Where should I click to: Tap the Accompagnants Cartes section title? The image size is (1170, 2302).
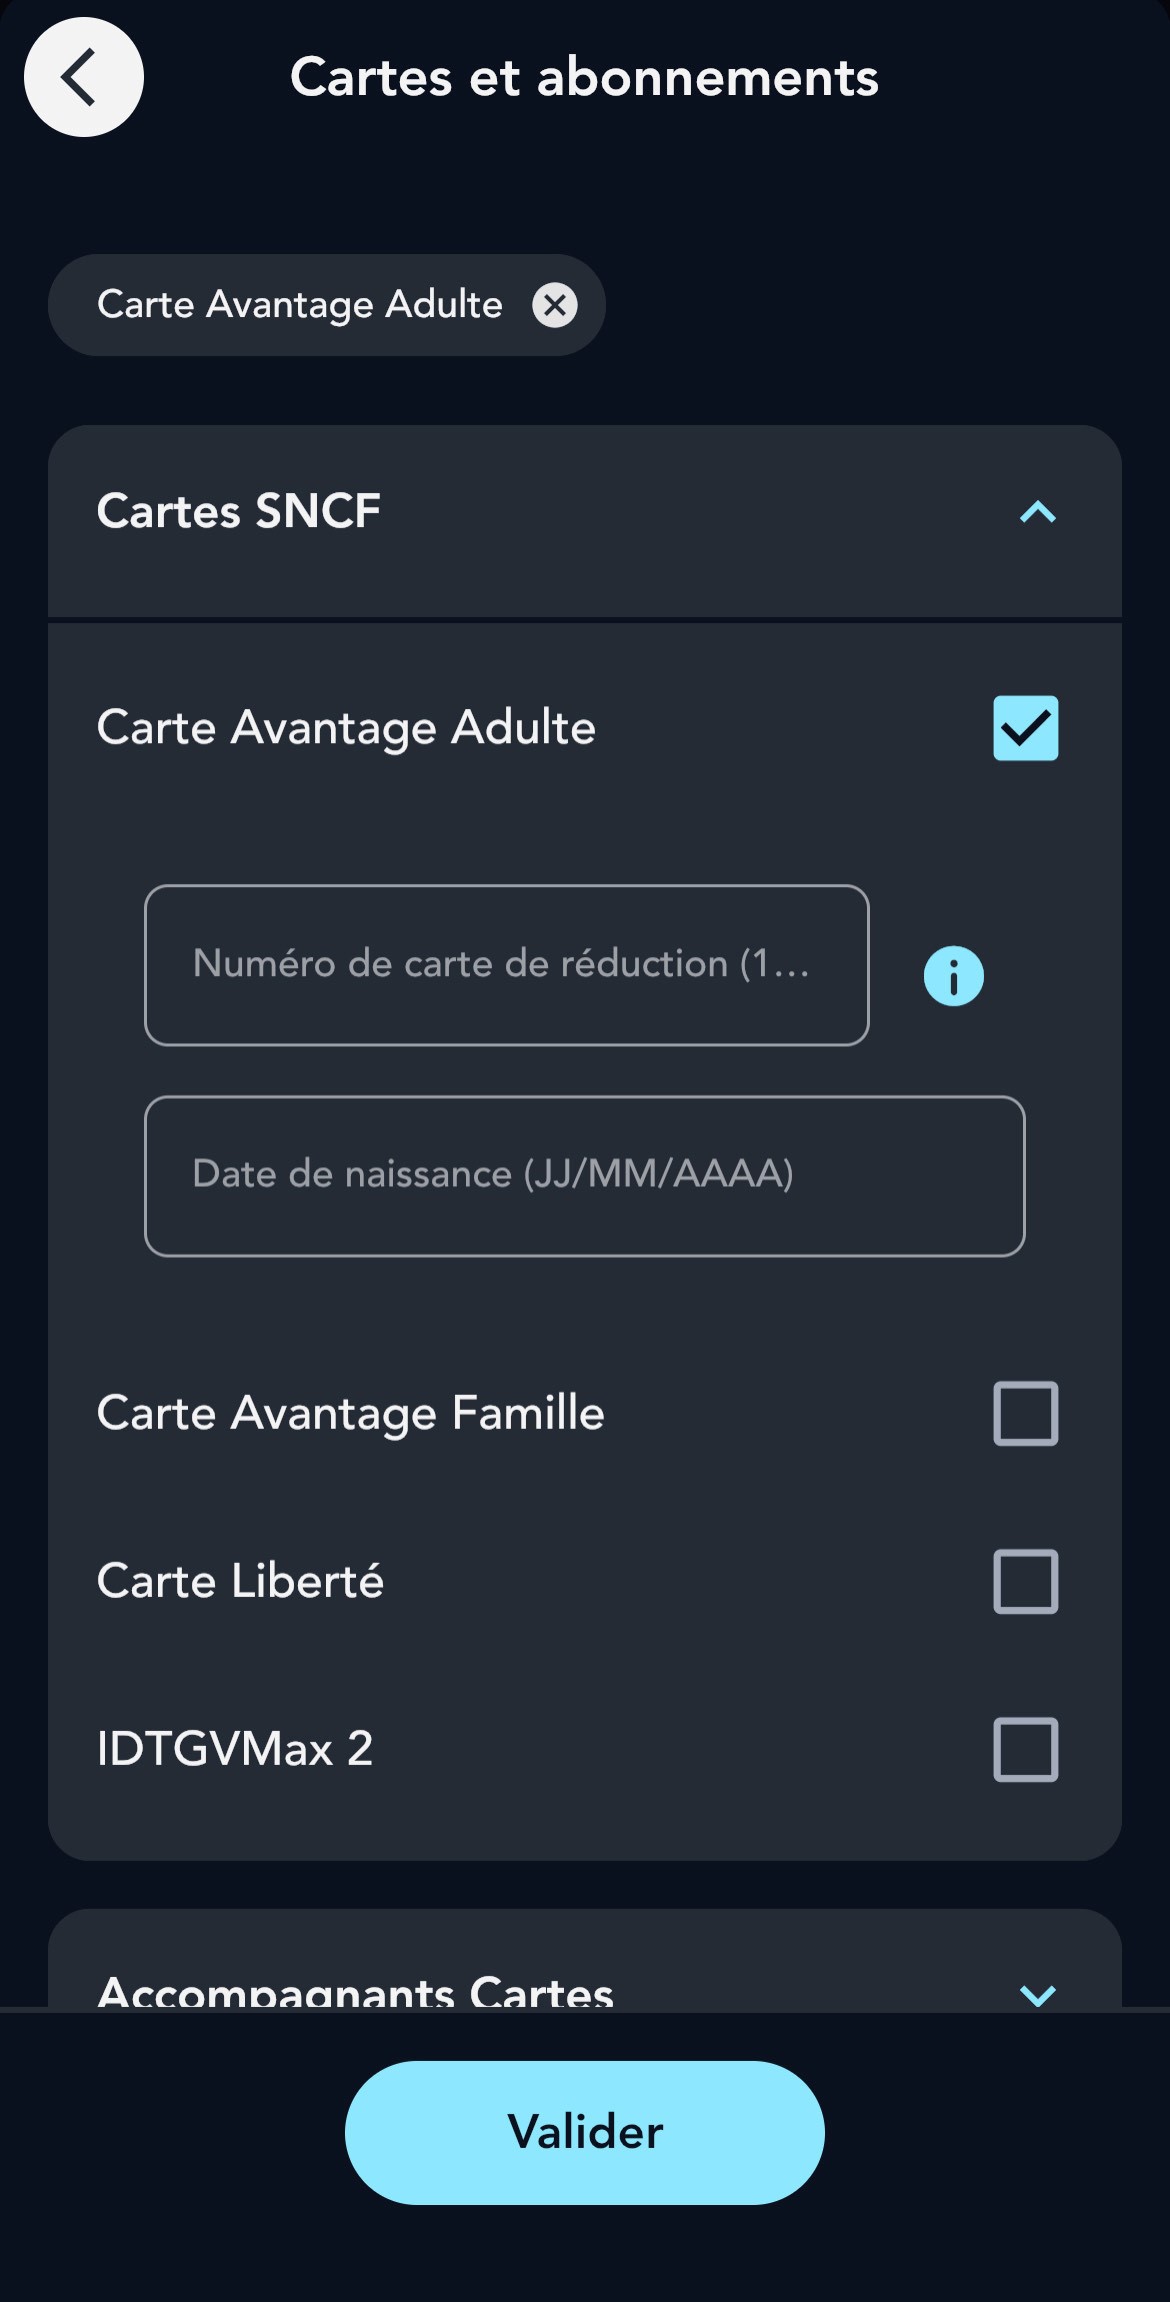pos(355,1992)
